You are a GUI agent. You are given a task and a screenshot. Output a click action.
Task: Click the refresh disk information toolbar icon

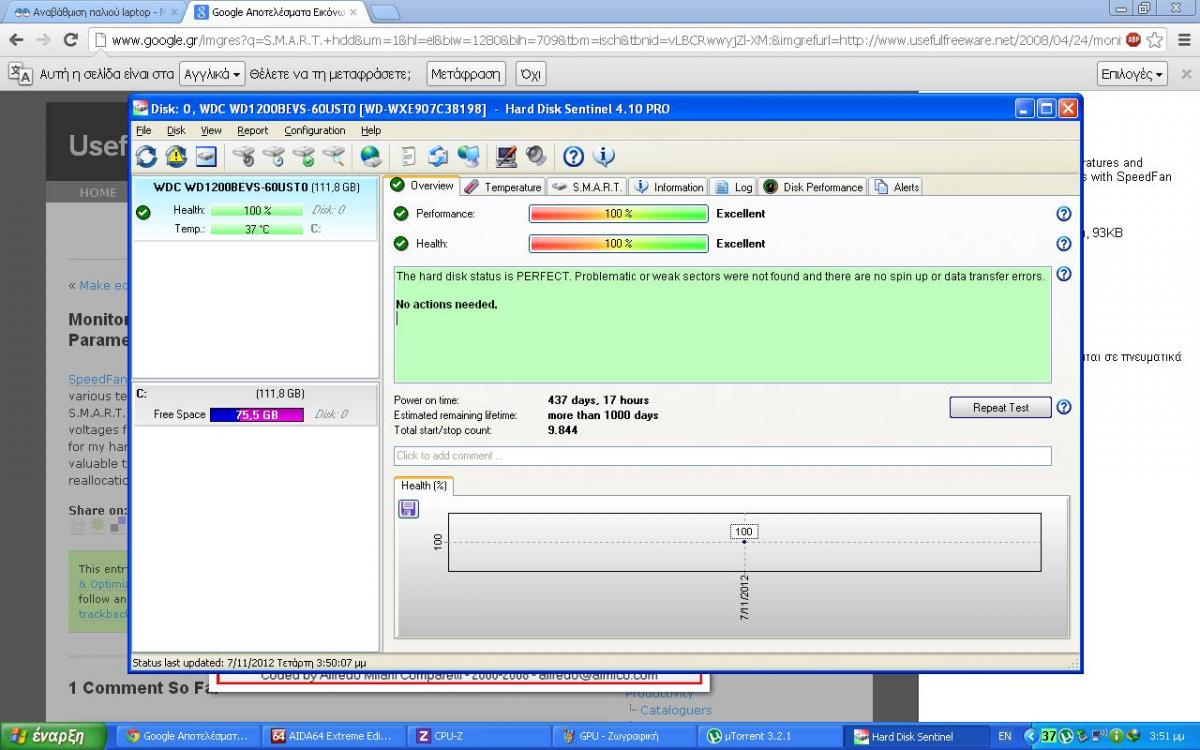147,156
